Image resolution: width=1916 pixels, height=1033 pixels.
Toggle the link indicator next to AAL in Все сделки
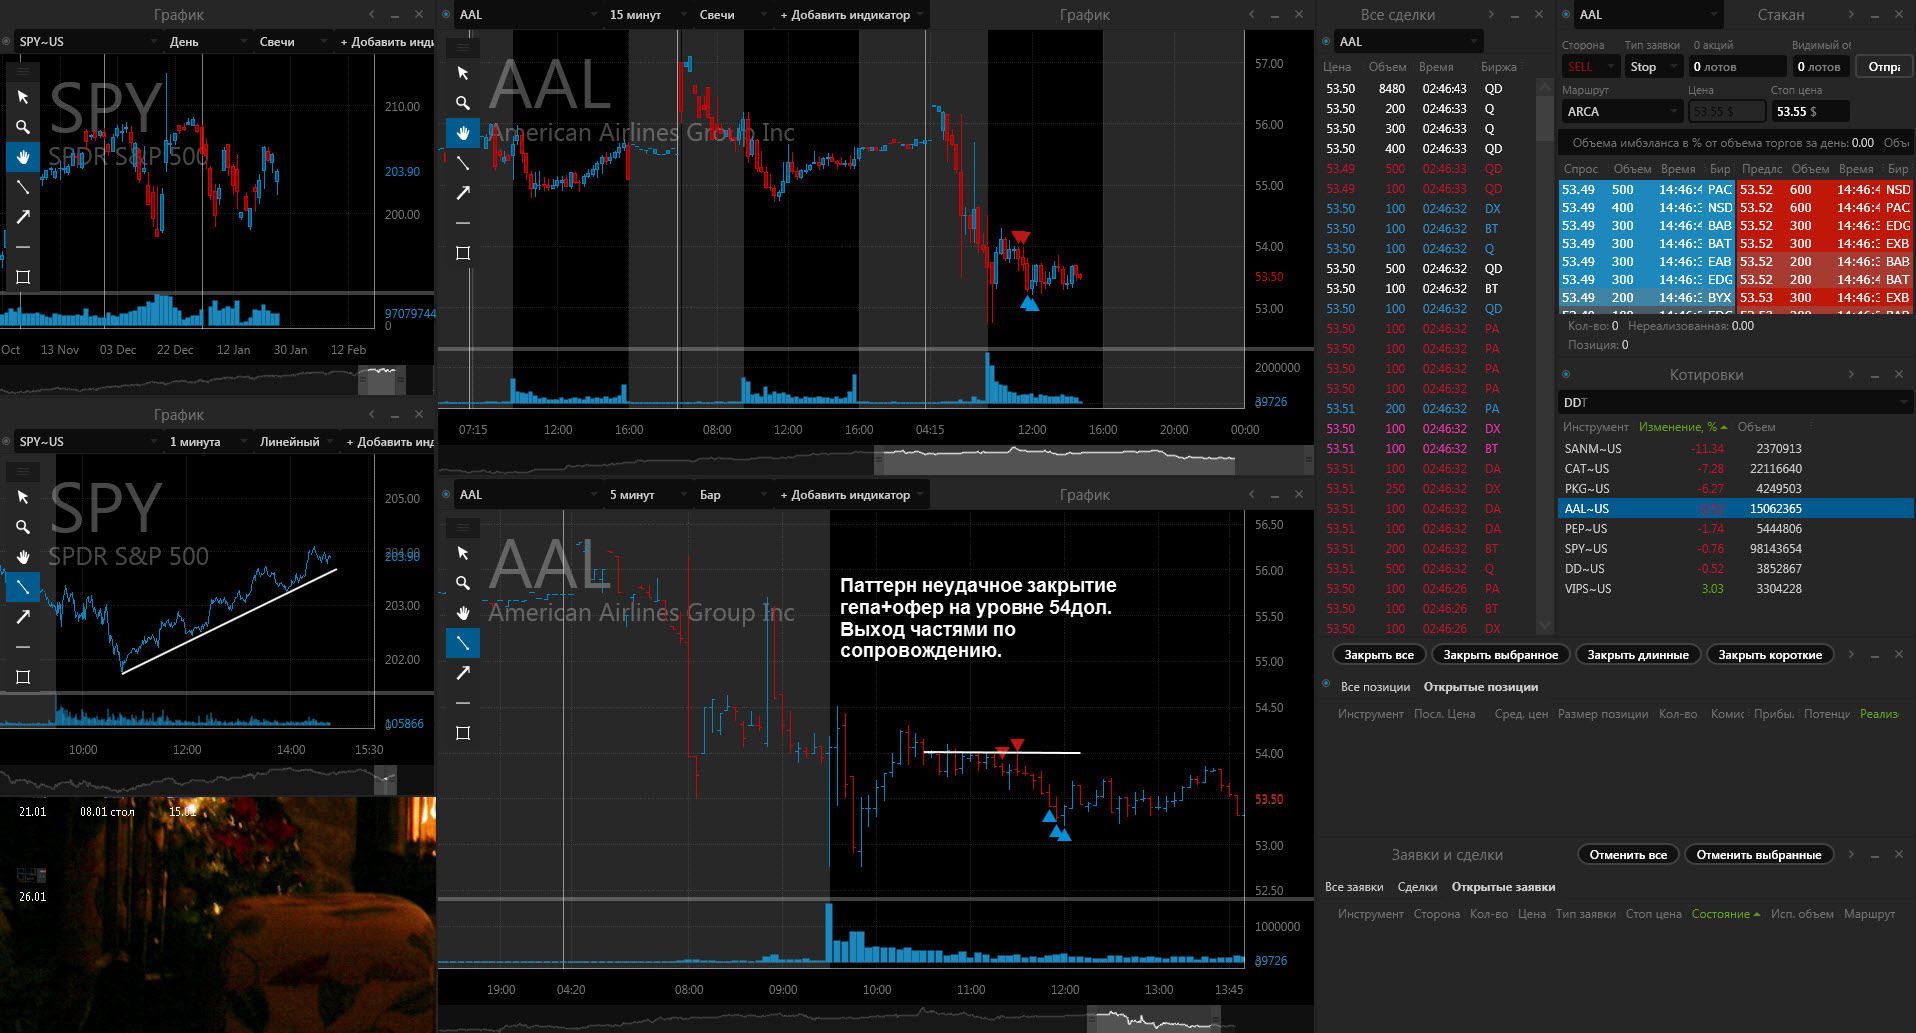(1326, 42)
